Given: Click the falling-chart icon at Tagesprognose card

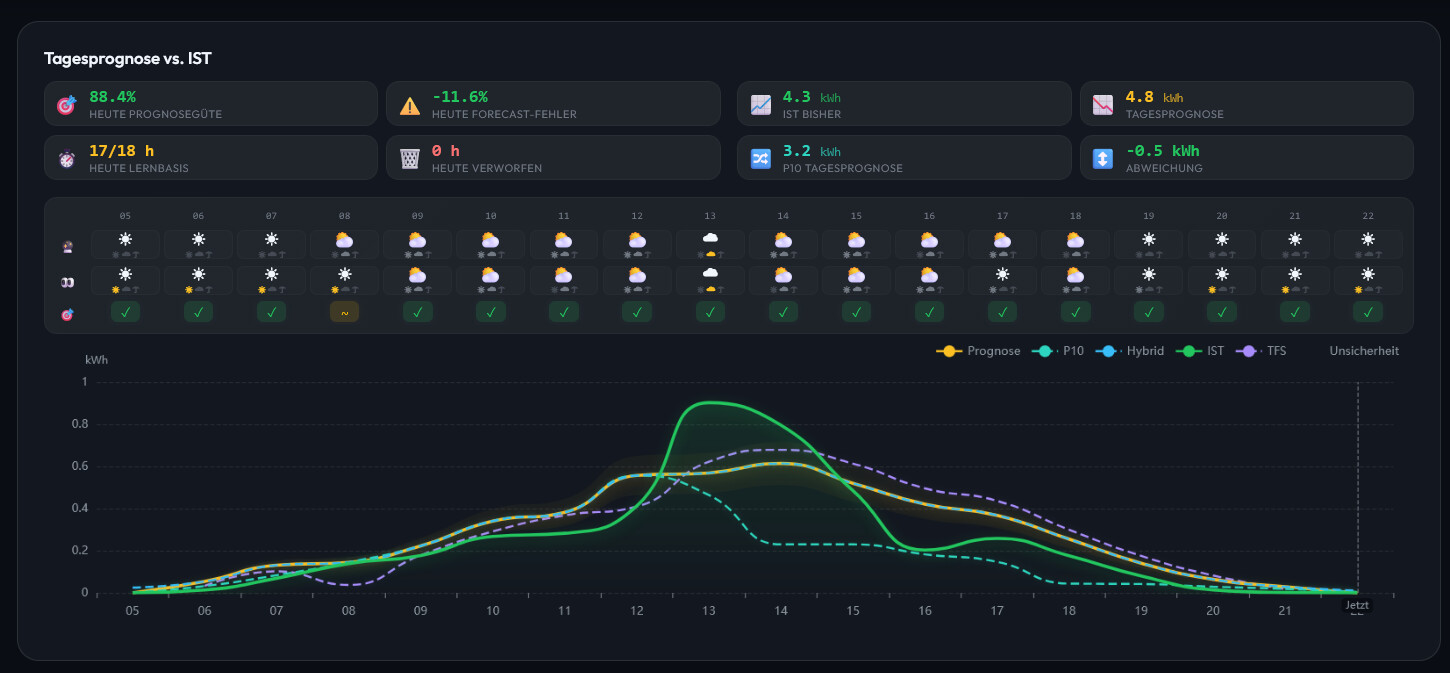Looking at the screenshot, I should point(1103,105).
